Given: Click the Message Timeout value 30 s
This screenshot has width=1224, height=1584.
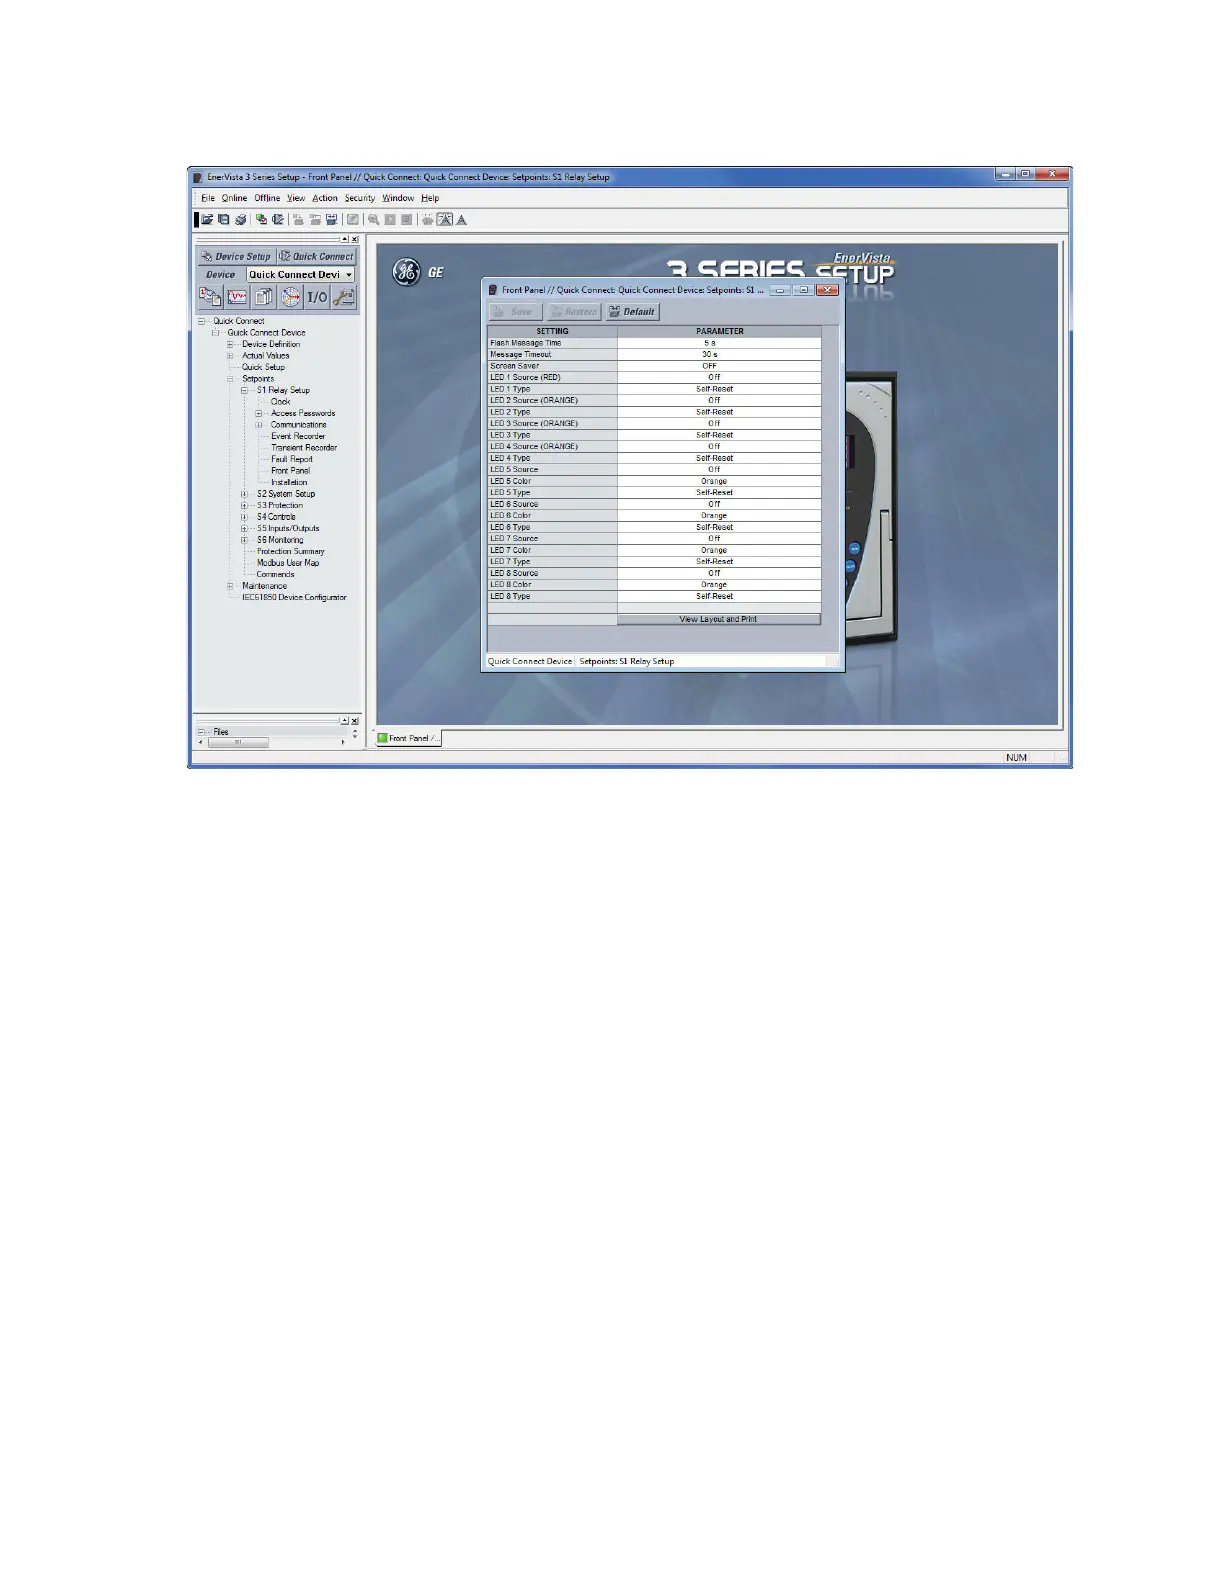Looking at the screenshot, I should 719,354.
